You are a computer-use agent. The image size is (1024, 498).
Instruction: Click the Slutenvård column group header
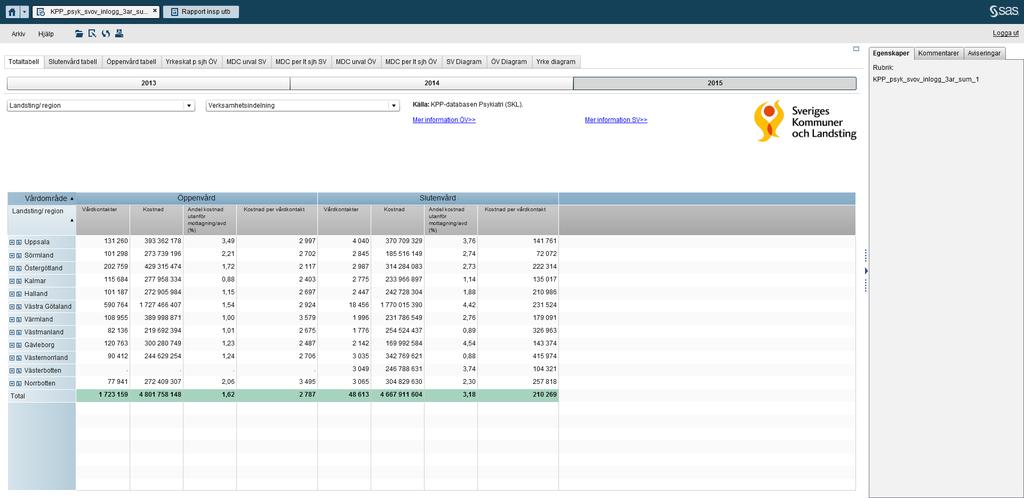click(438, 198)
